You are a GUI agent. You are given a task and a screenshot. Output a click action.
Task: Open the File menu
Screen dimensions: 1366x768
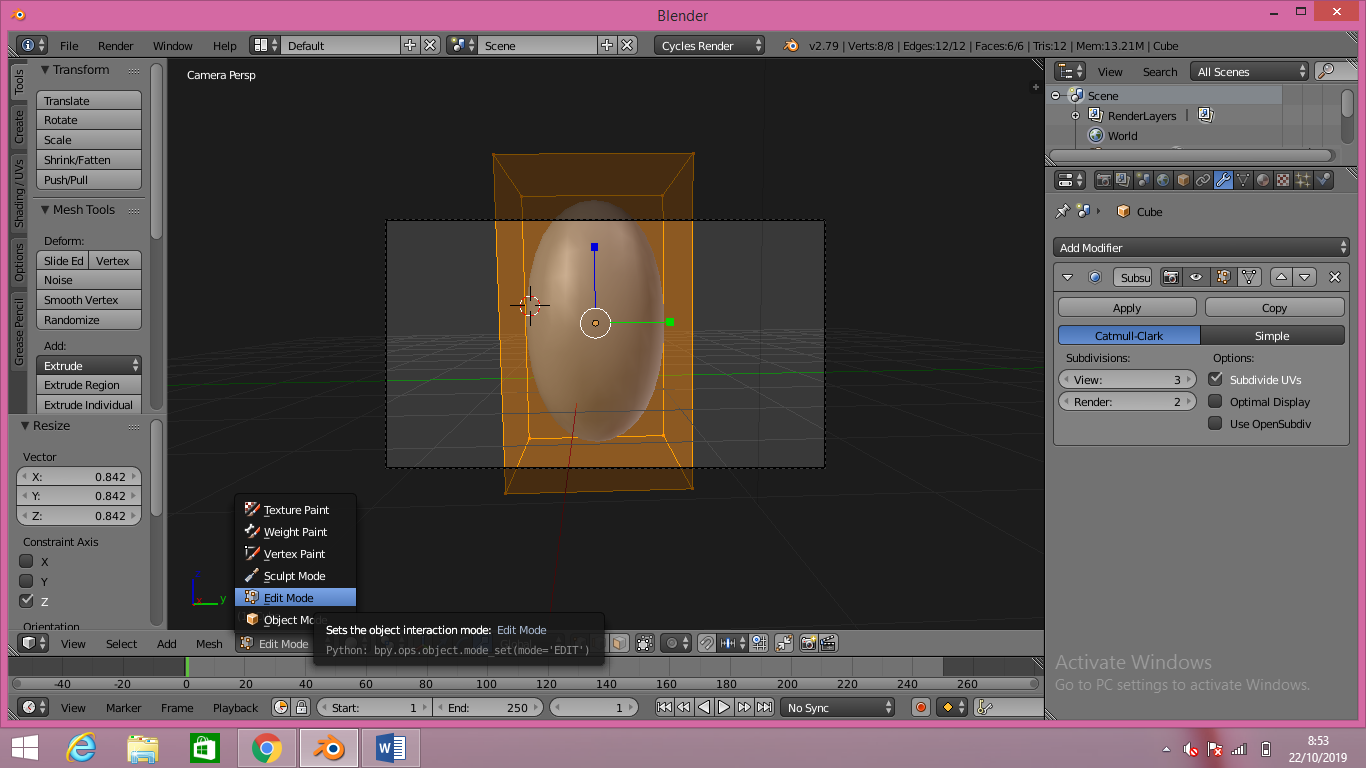tap(69, 46)
